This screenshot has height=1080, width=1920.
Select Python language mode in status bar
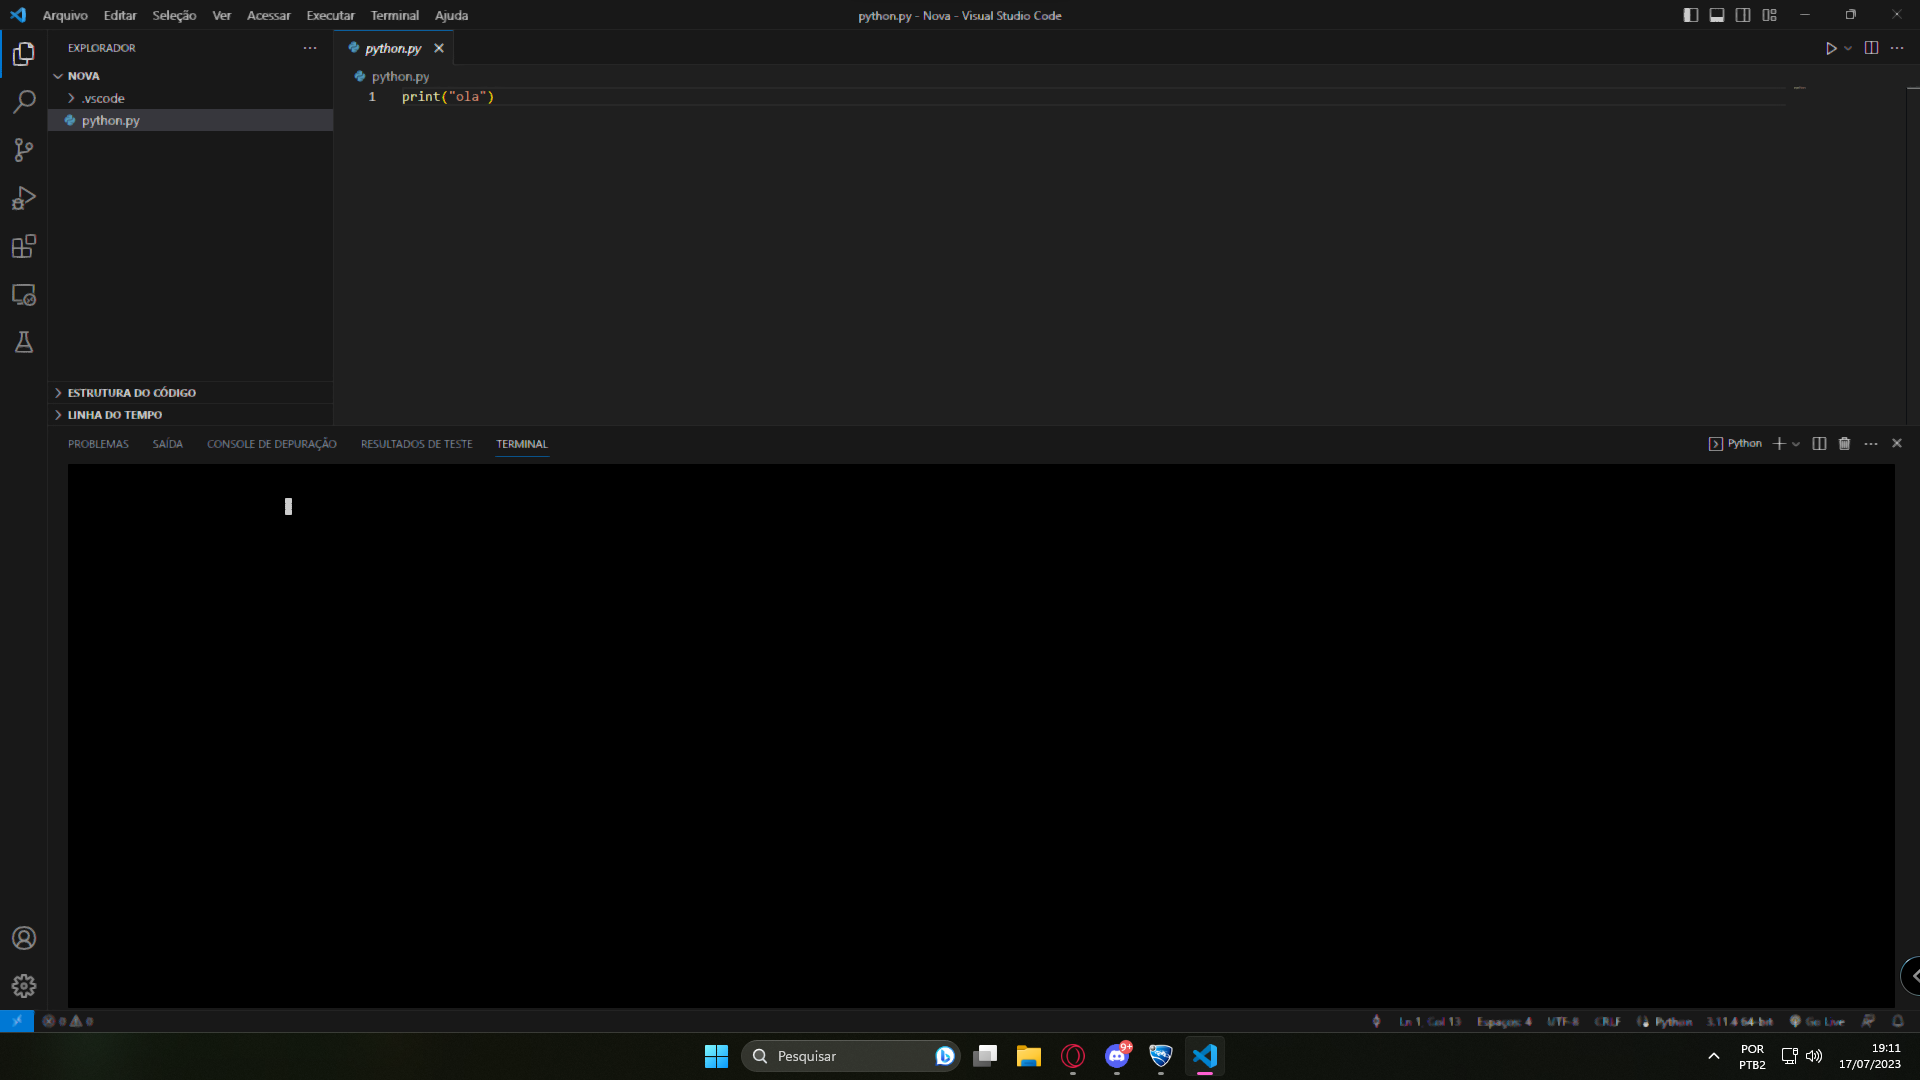1673,1021
